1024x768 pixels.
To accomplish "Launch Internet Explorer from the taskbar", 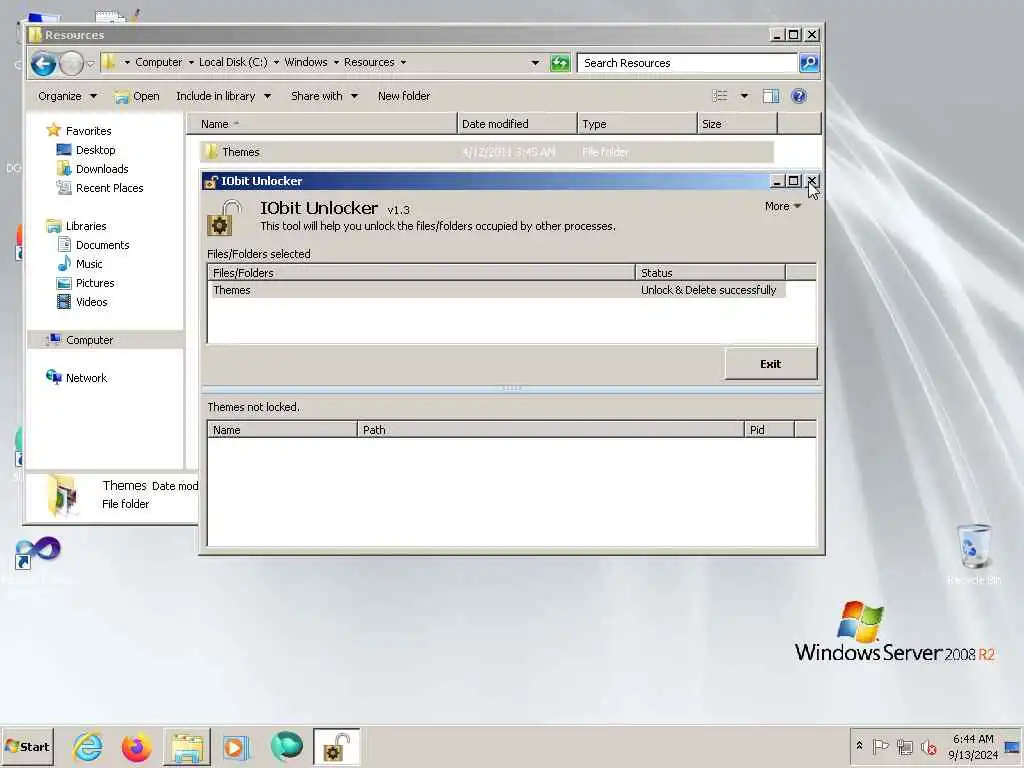I will click(88, 746).
